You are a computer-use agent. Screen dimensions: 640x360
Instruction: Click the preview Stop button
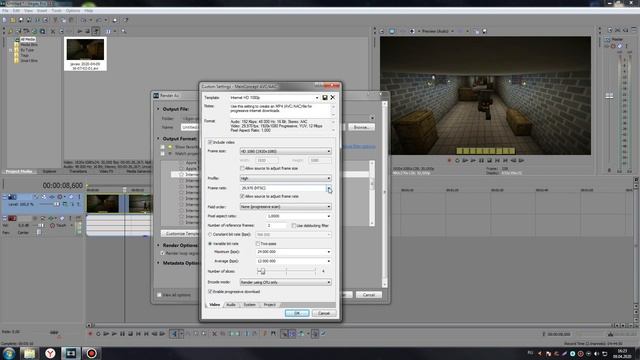pyautogui.click(x=489, y=161)
